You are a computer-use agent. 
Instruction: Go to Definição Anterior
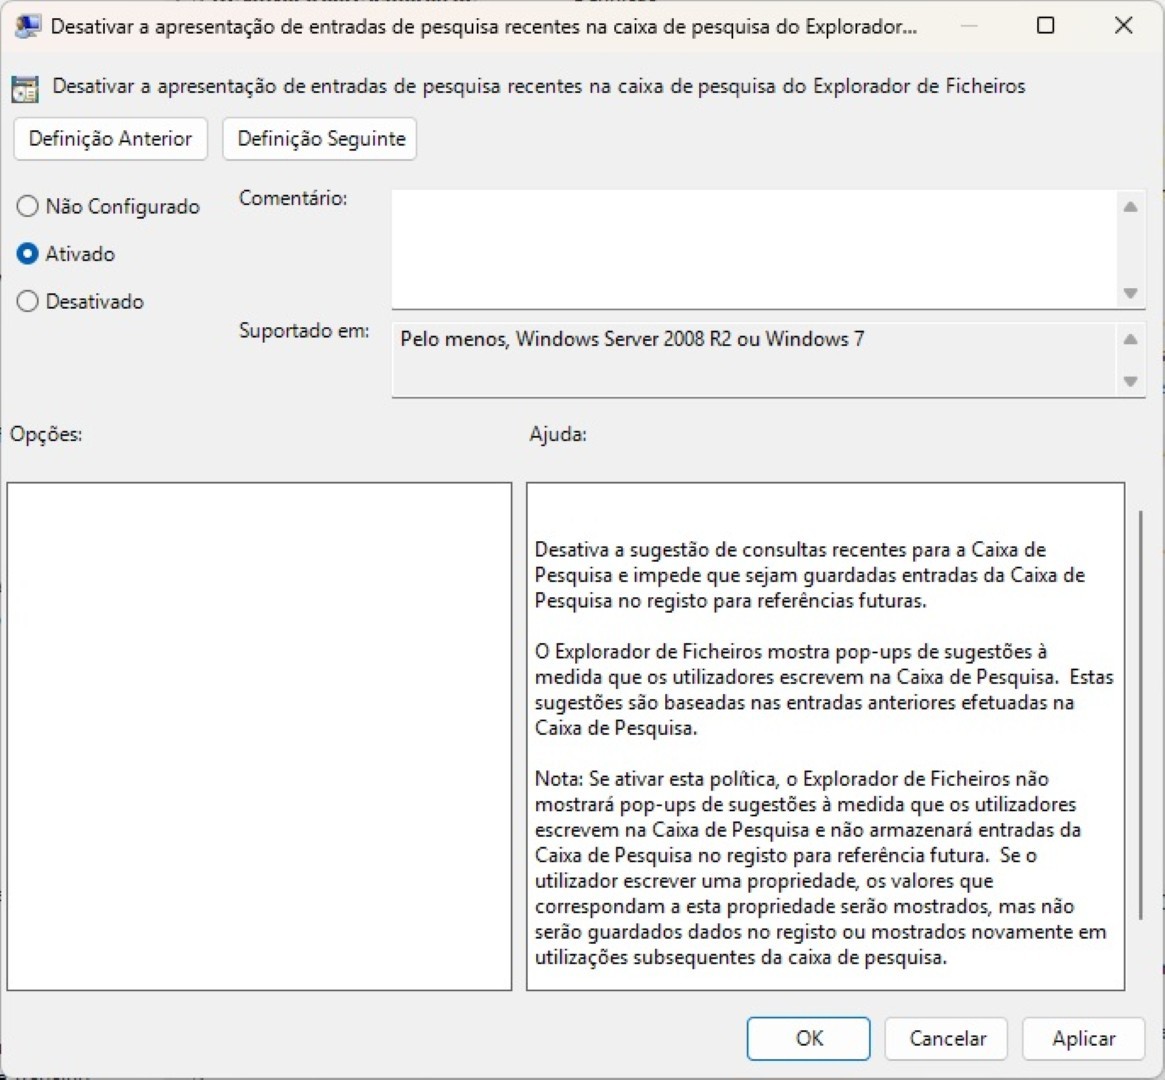click(x=110, y=139)
